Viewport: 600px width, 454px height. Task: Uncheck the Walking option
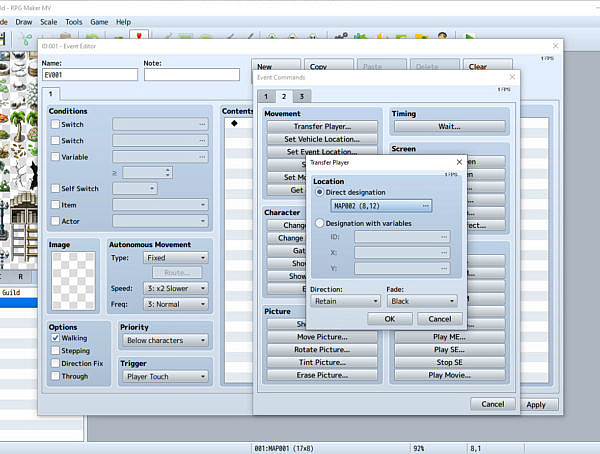click(x=56, y=339)
